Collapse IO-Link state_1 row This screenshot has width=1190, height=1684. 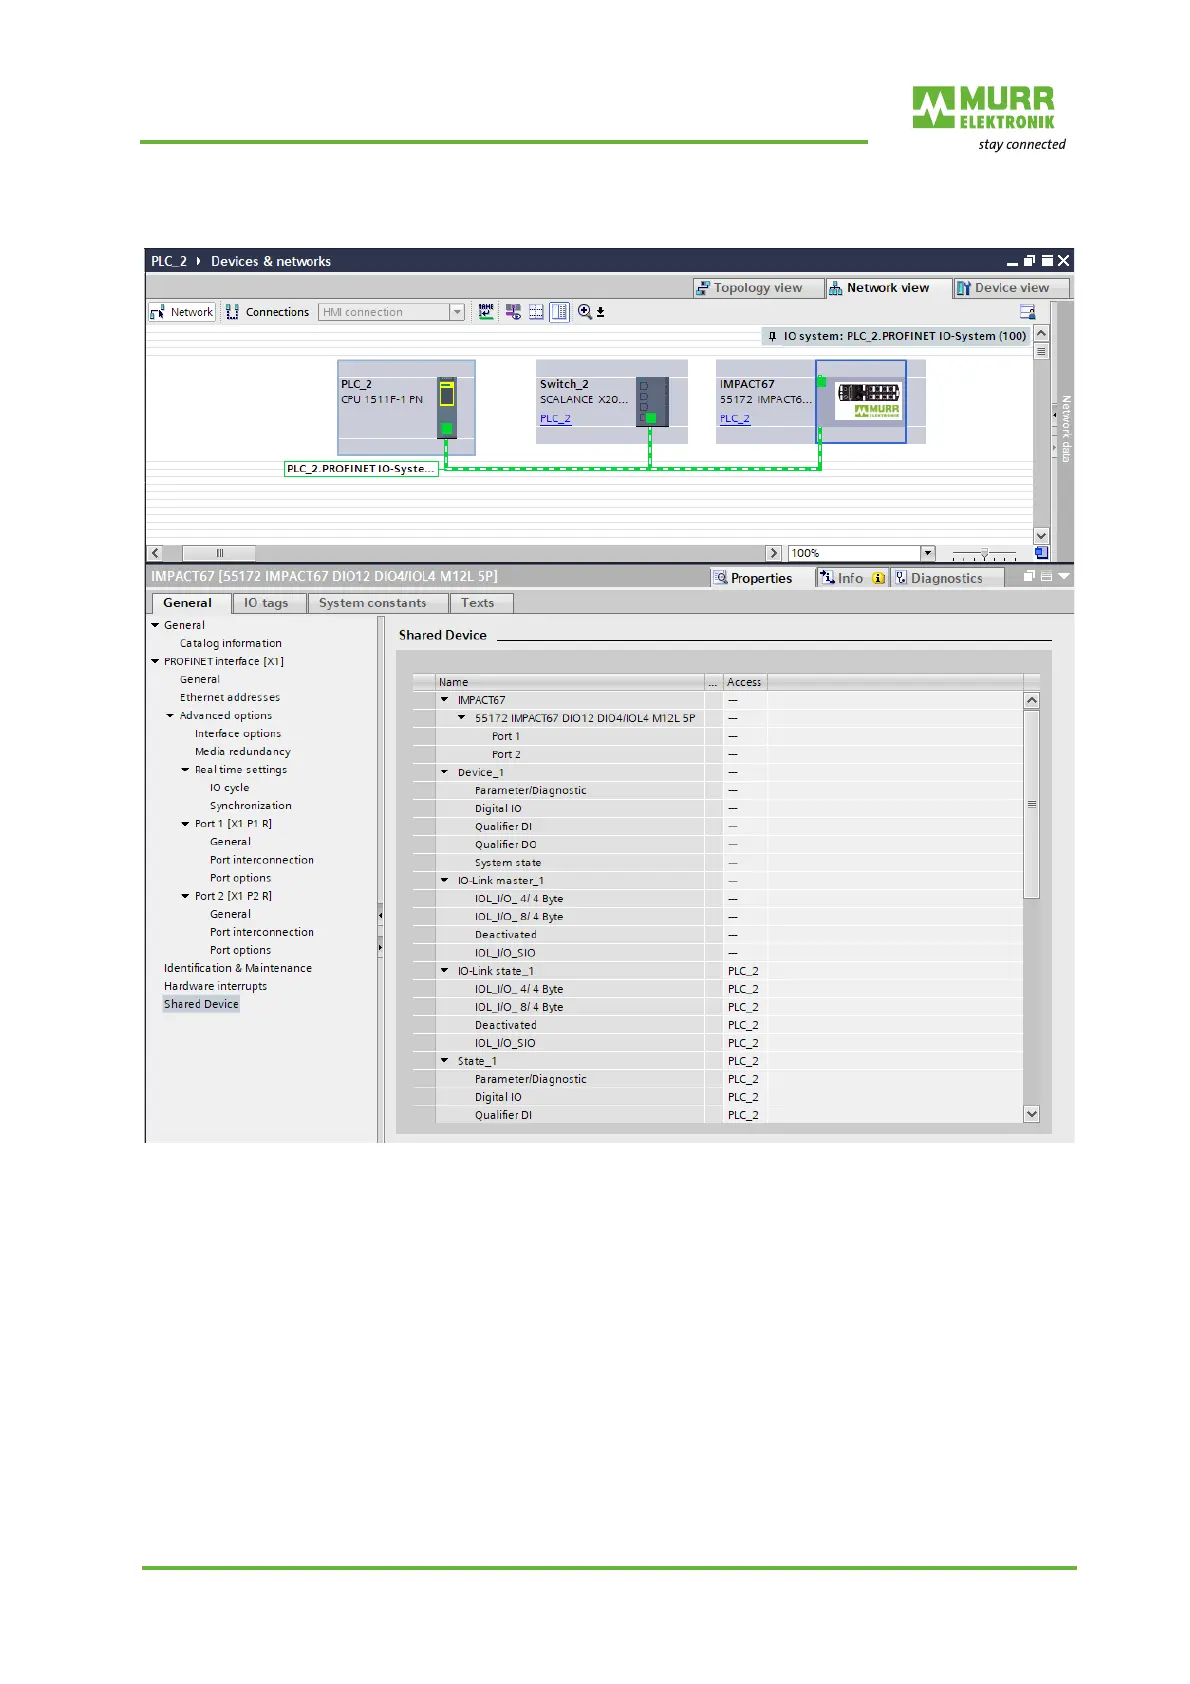point(445,970)
